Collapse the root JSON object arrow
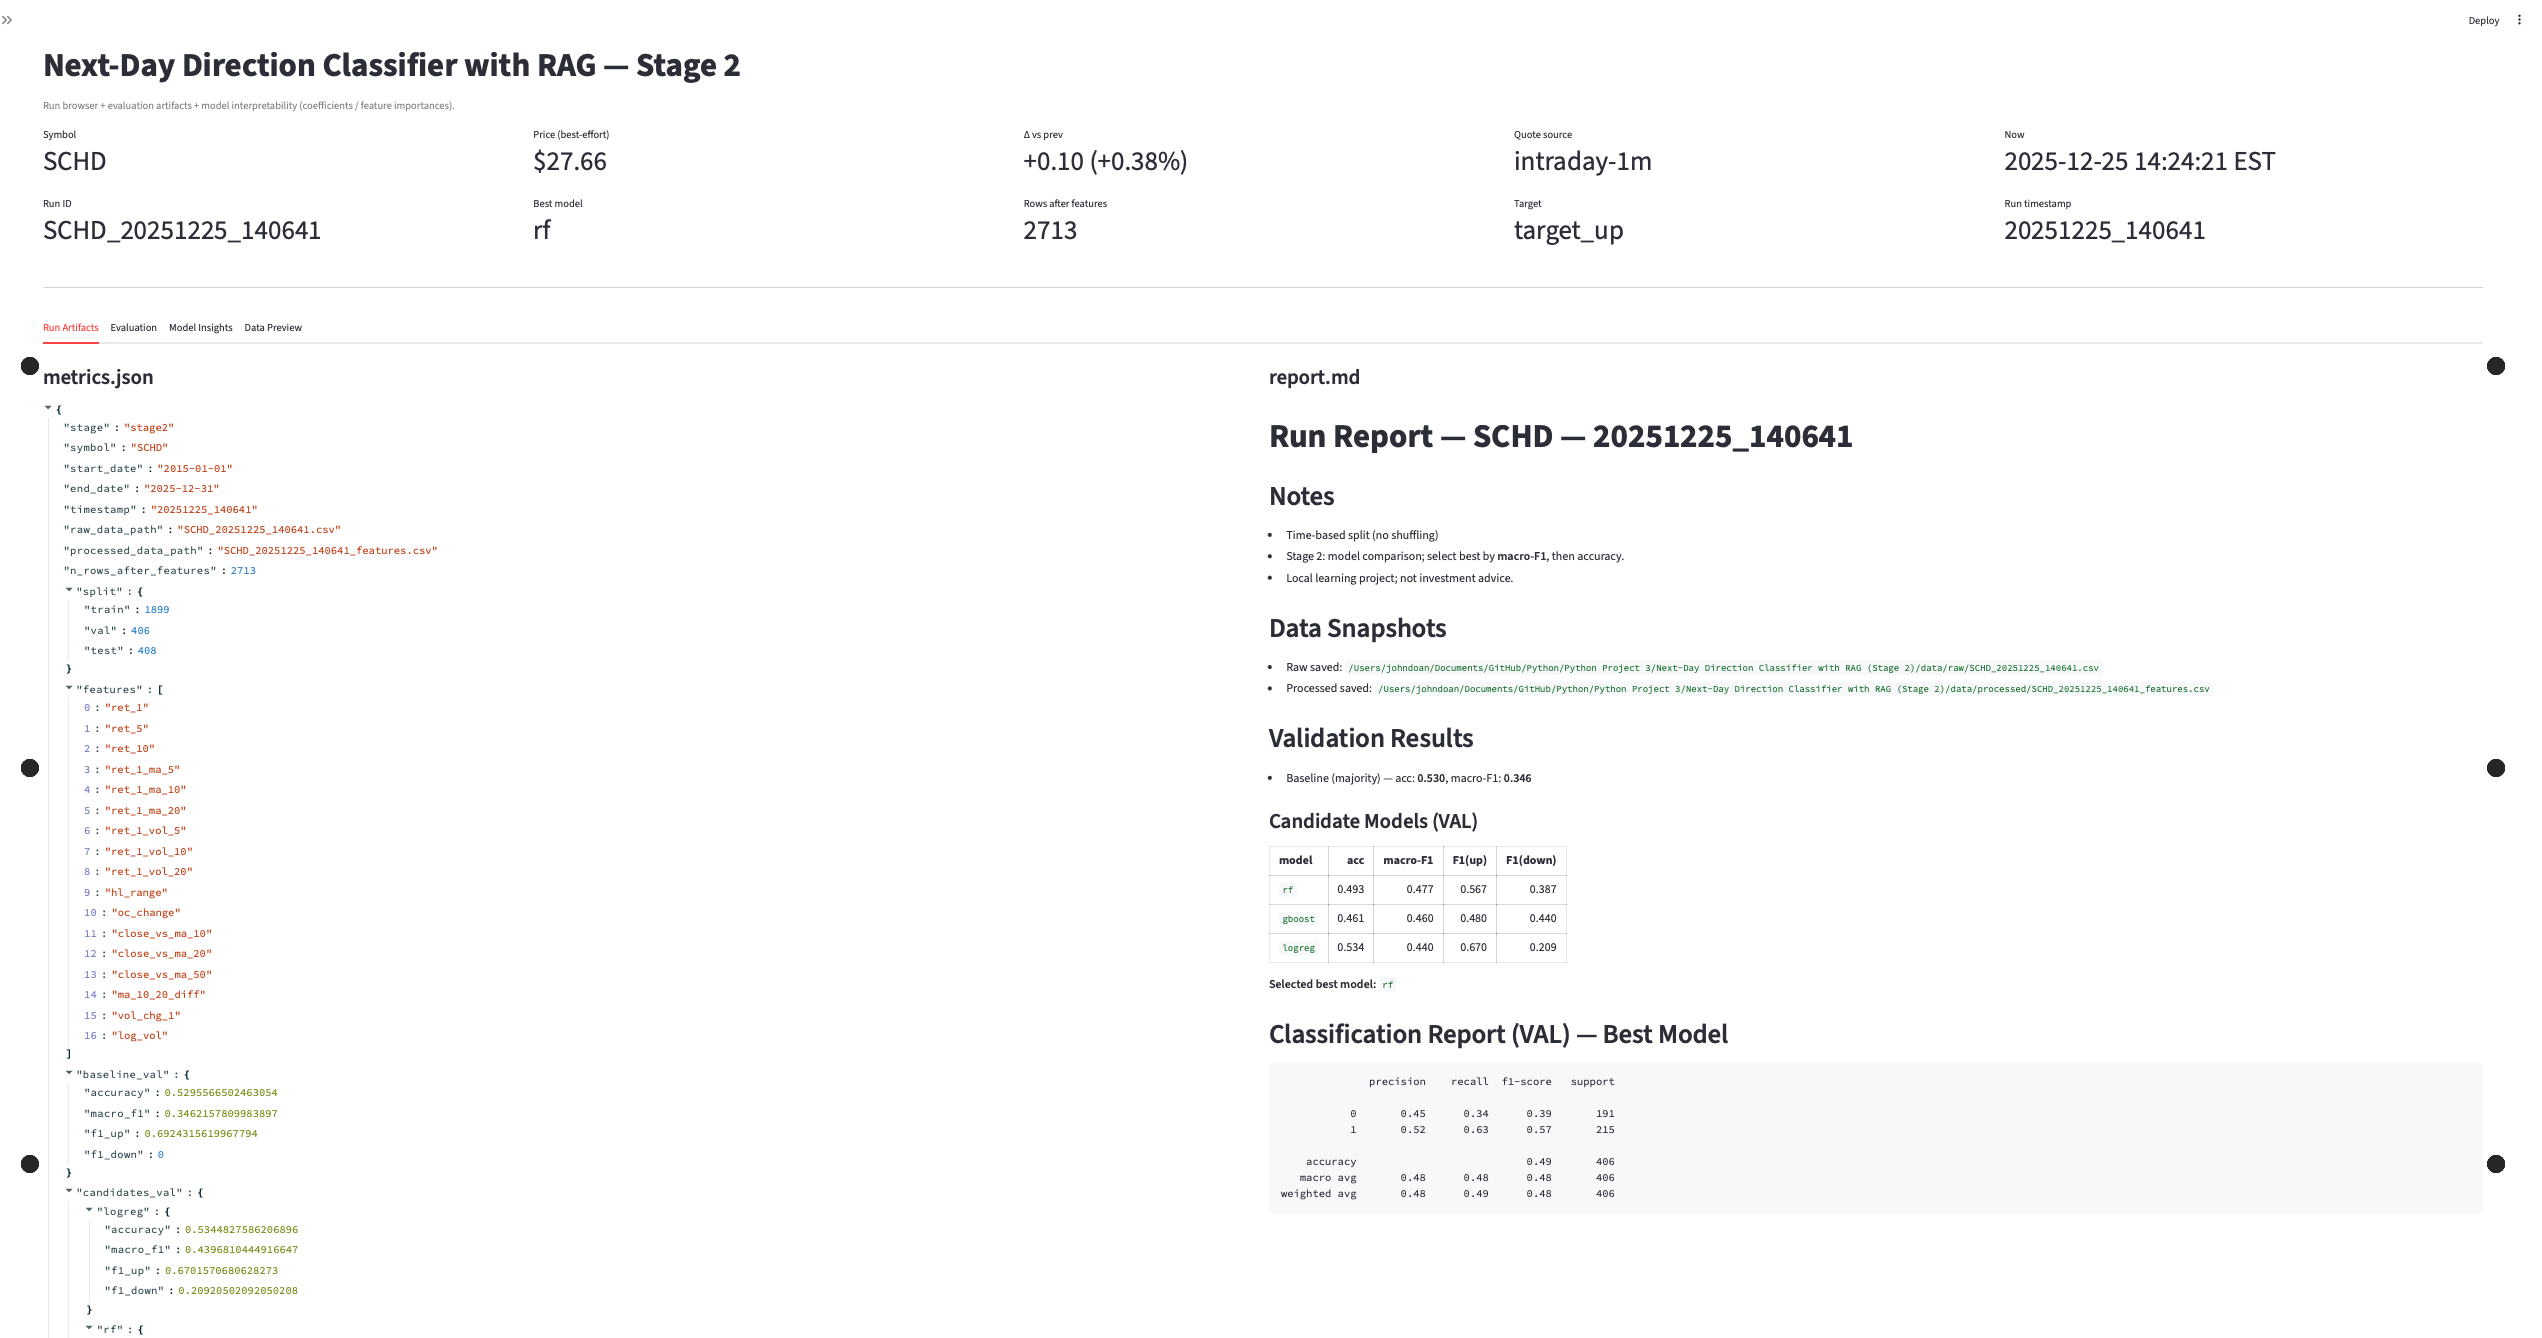The height and width of the screenshot is (1338, 2542). tap(48, 408)
